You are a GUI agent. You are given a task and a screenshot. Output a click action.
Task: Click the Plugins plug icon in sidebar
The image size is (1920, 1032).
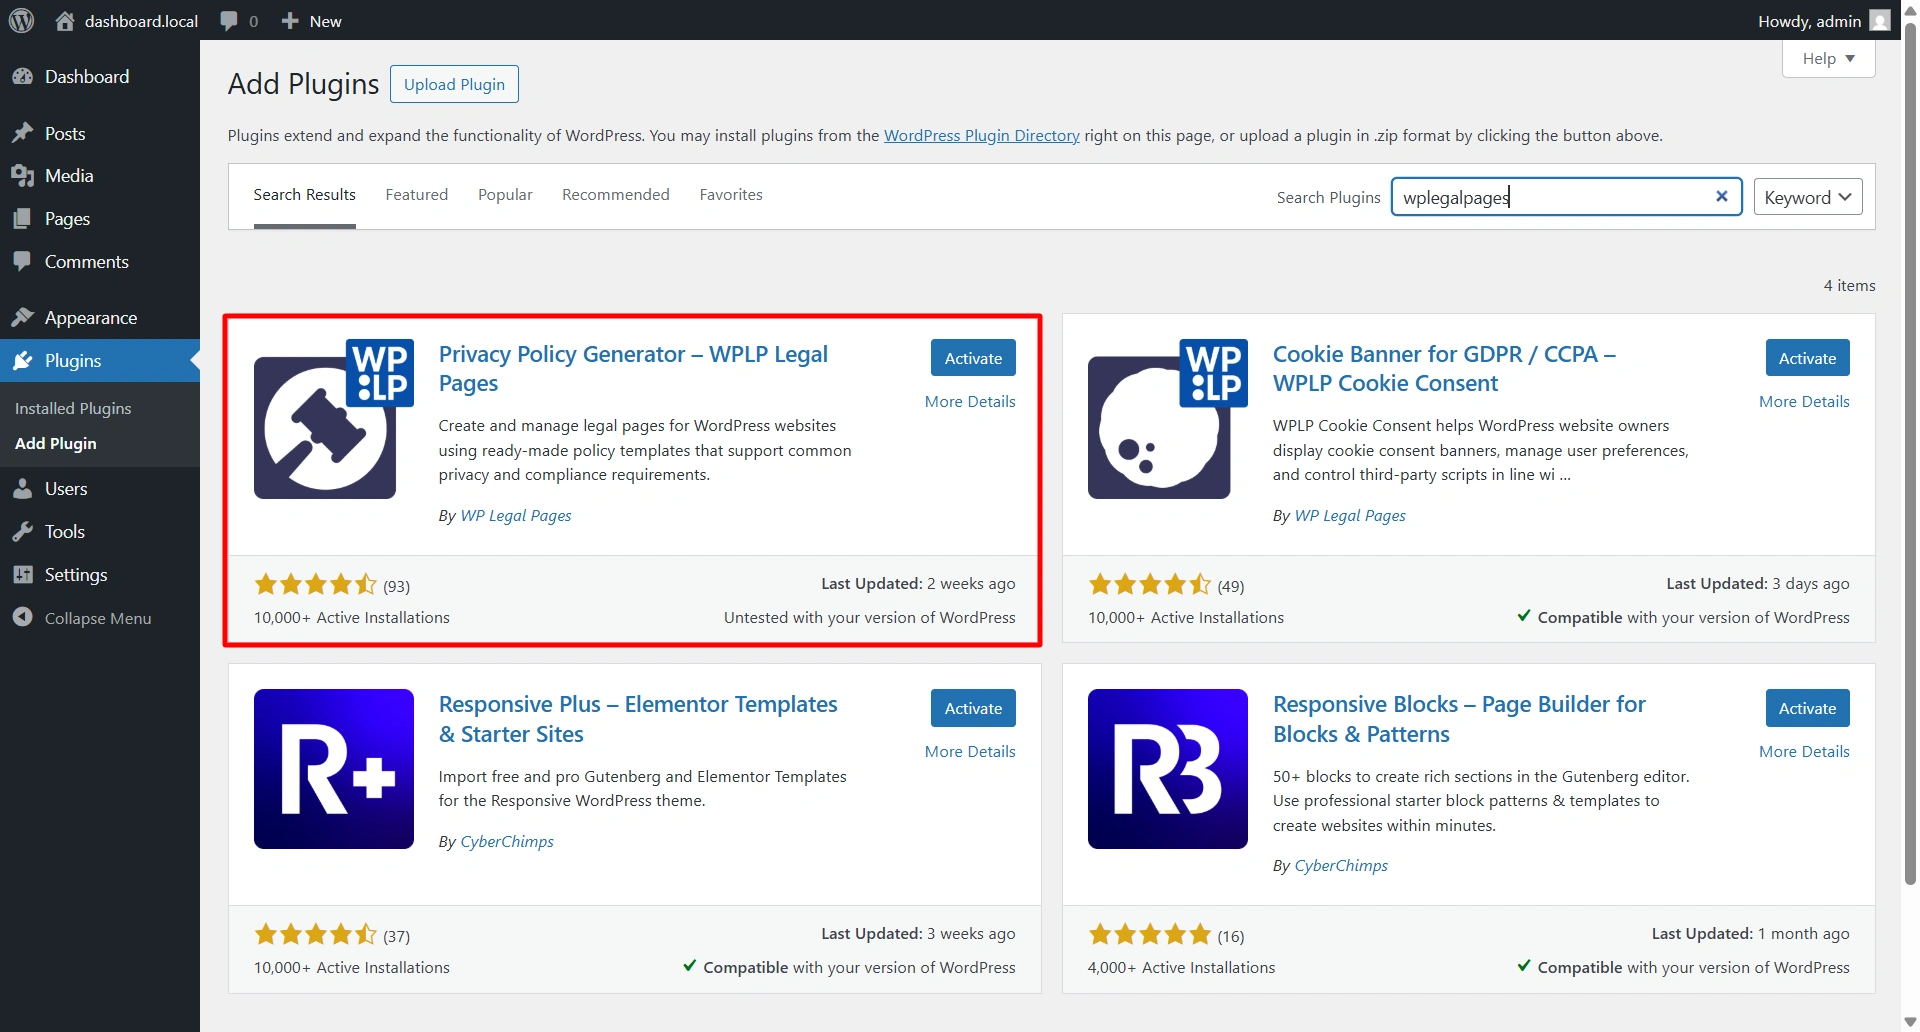point(23,360)
